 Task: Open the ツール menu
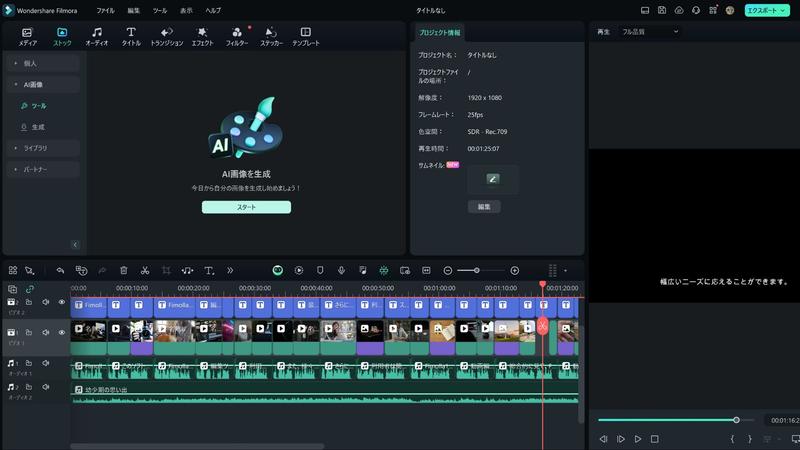[x=160, y=10]
